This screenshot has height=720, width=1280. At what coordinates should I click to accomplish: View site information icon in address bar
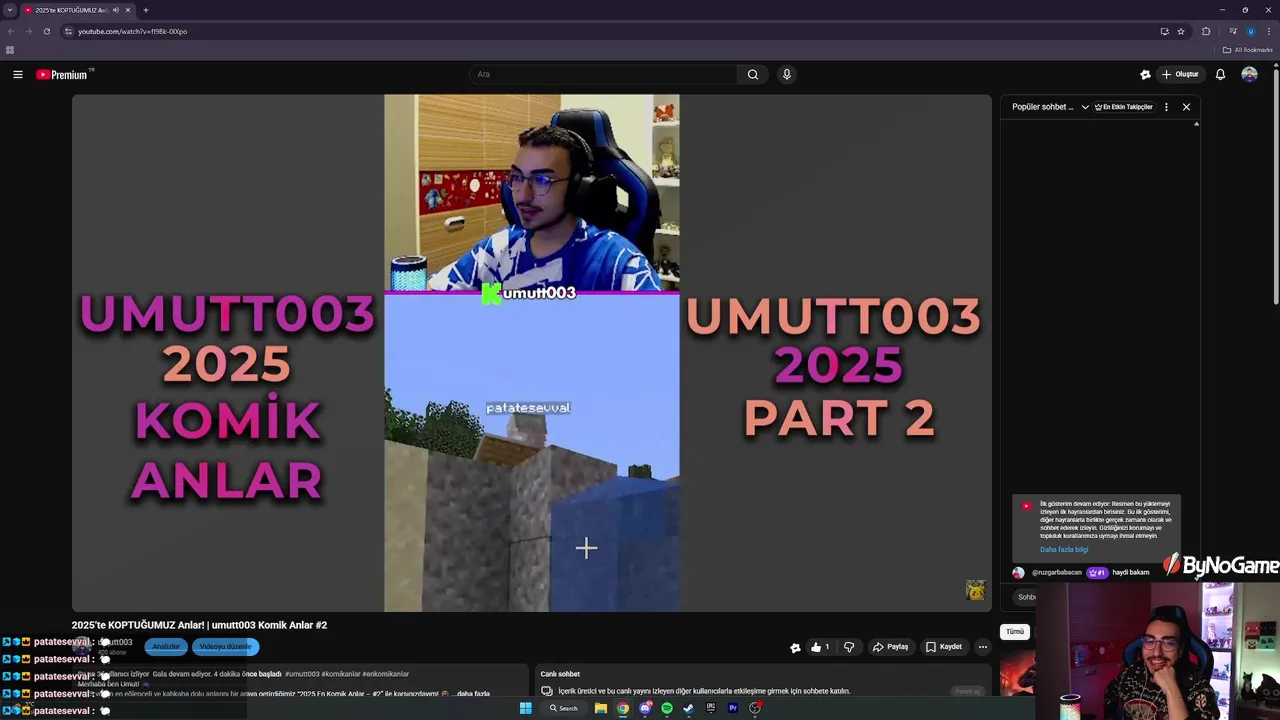68,31
